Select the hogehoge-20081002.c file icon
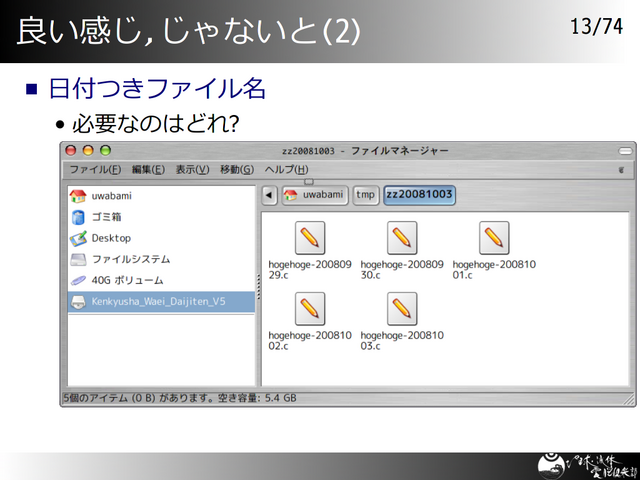 coord(311,309)
